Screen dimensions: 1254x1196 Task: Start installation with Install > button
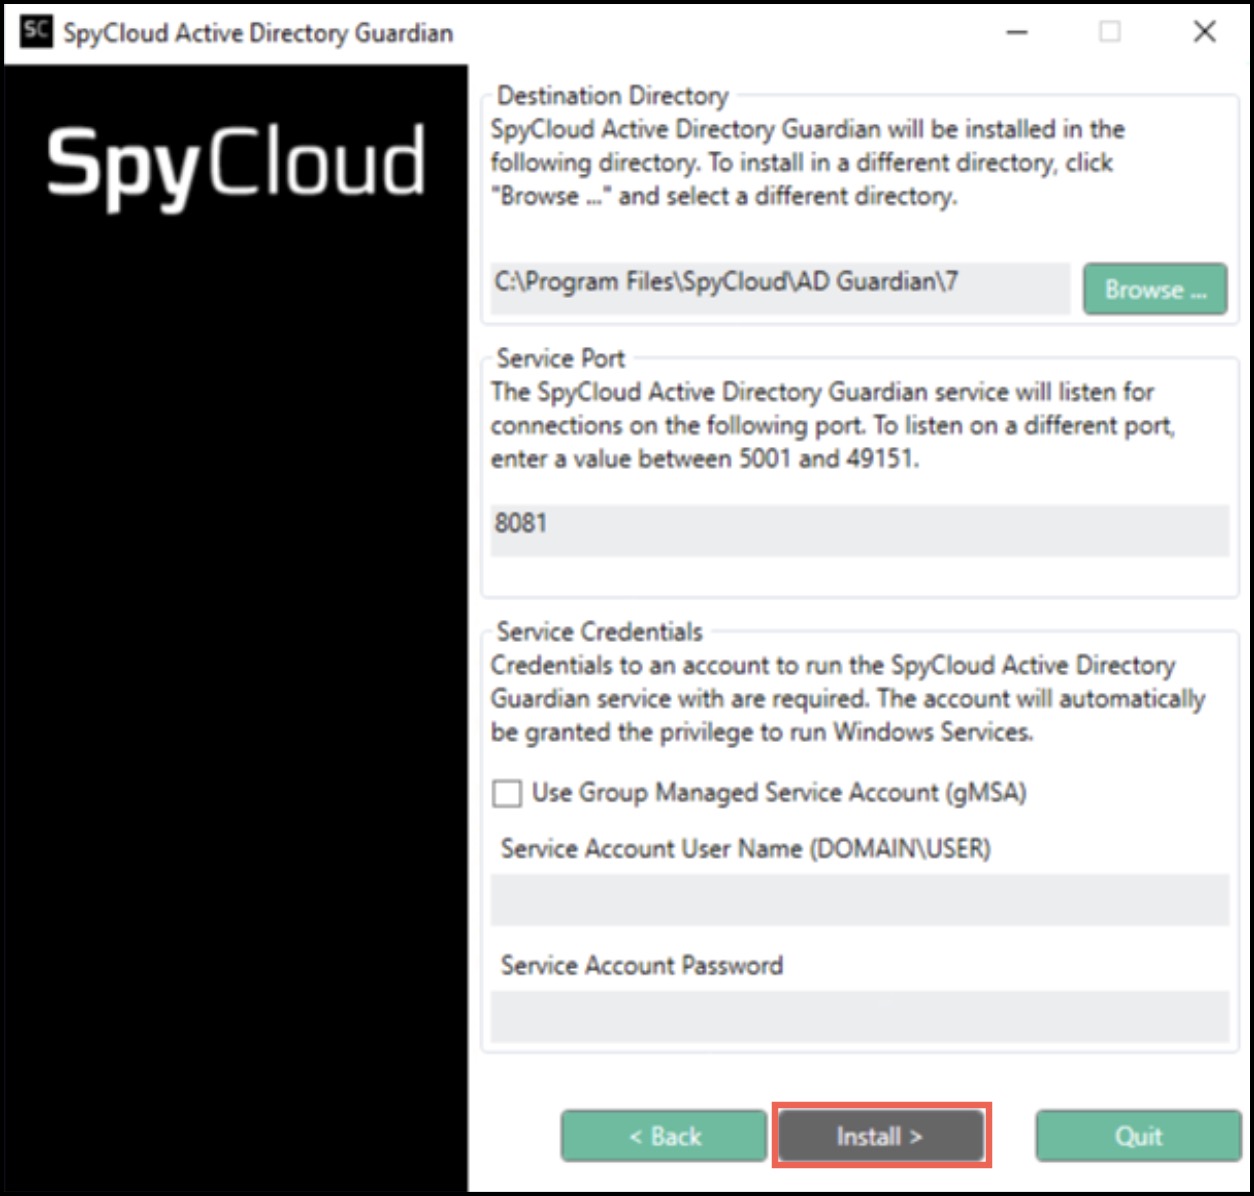(880, 1136)
